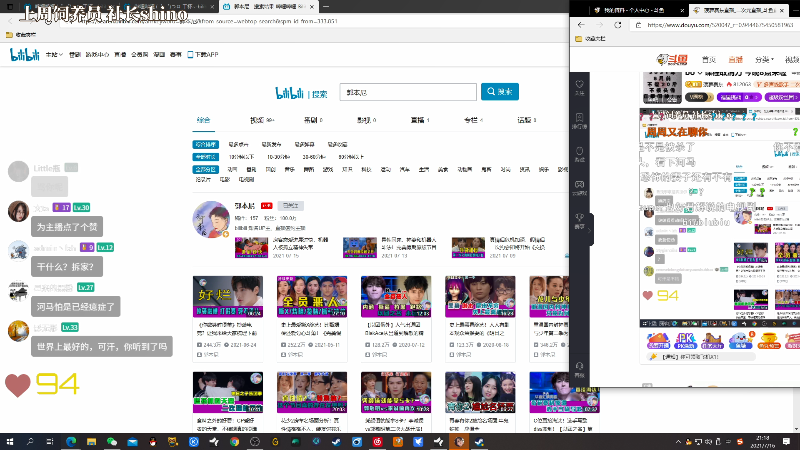Click the blue search button on bilibili

click(499, 92)
